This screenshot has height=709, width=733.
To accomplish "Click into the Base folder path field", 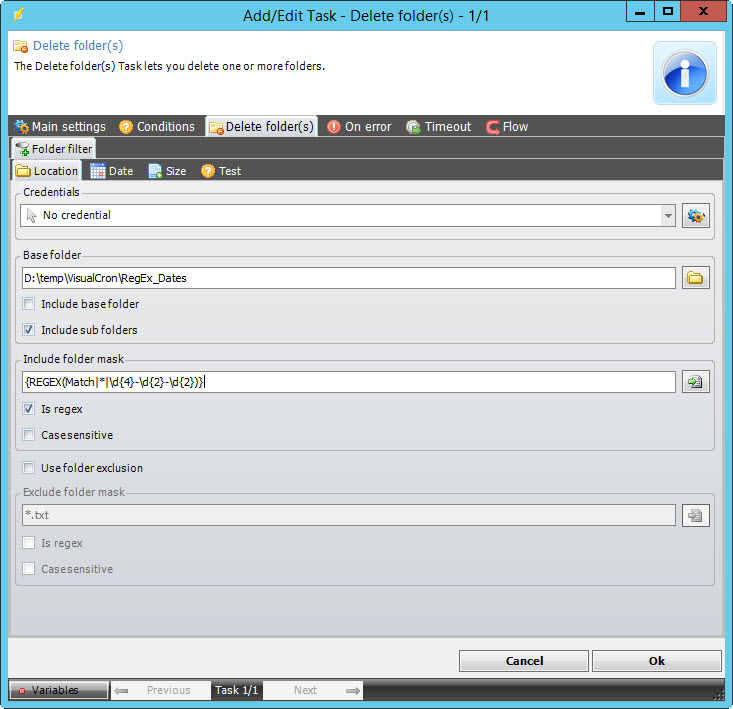I will point(347,278).
